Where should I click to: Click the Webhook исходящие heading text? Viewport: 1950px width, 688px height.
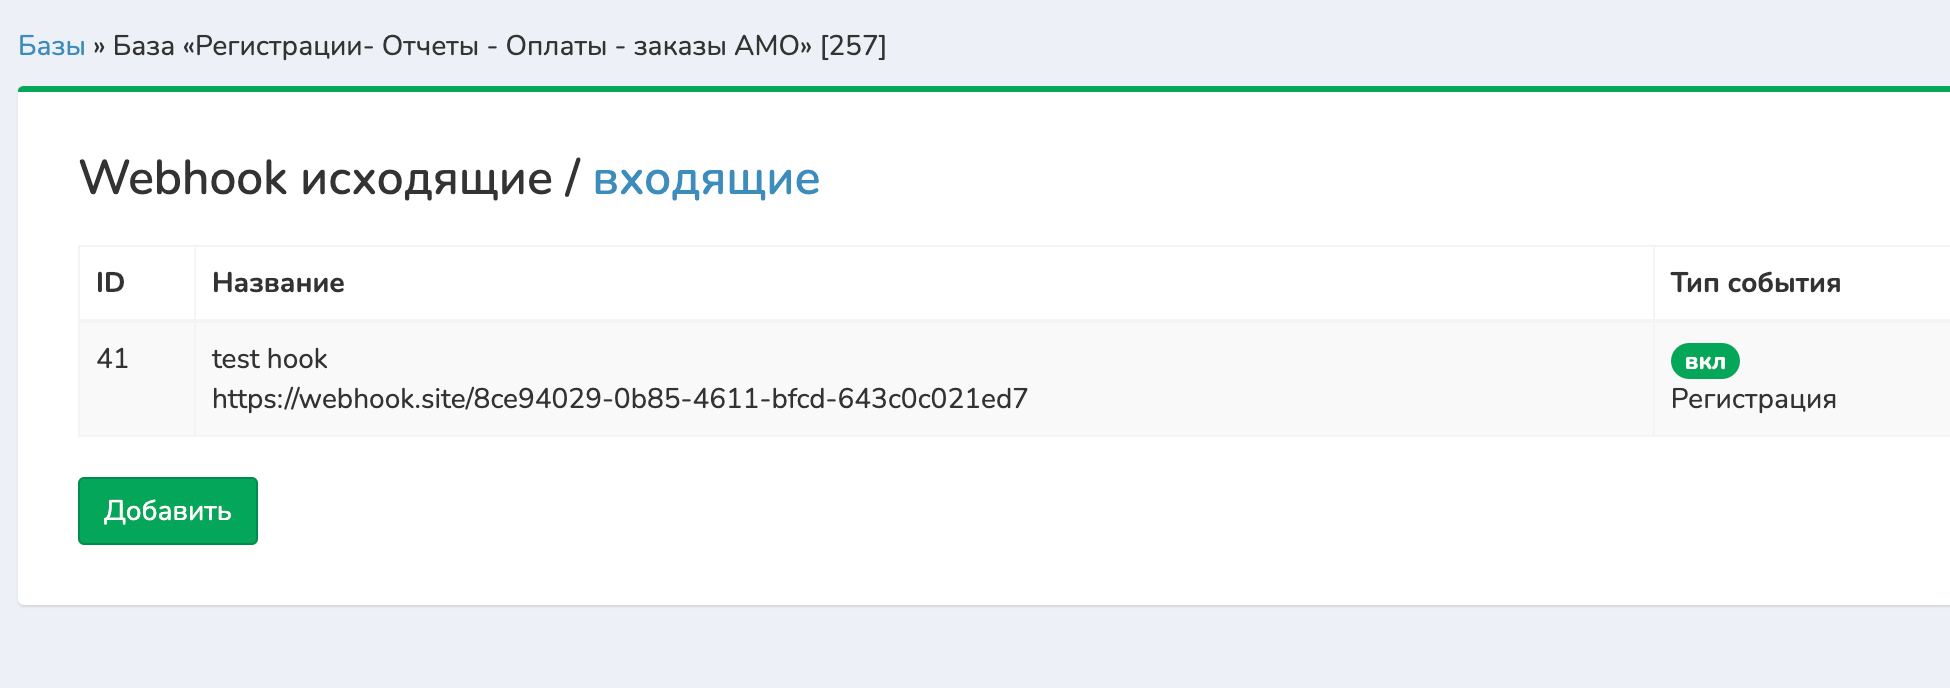[315, 179]
